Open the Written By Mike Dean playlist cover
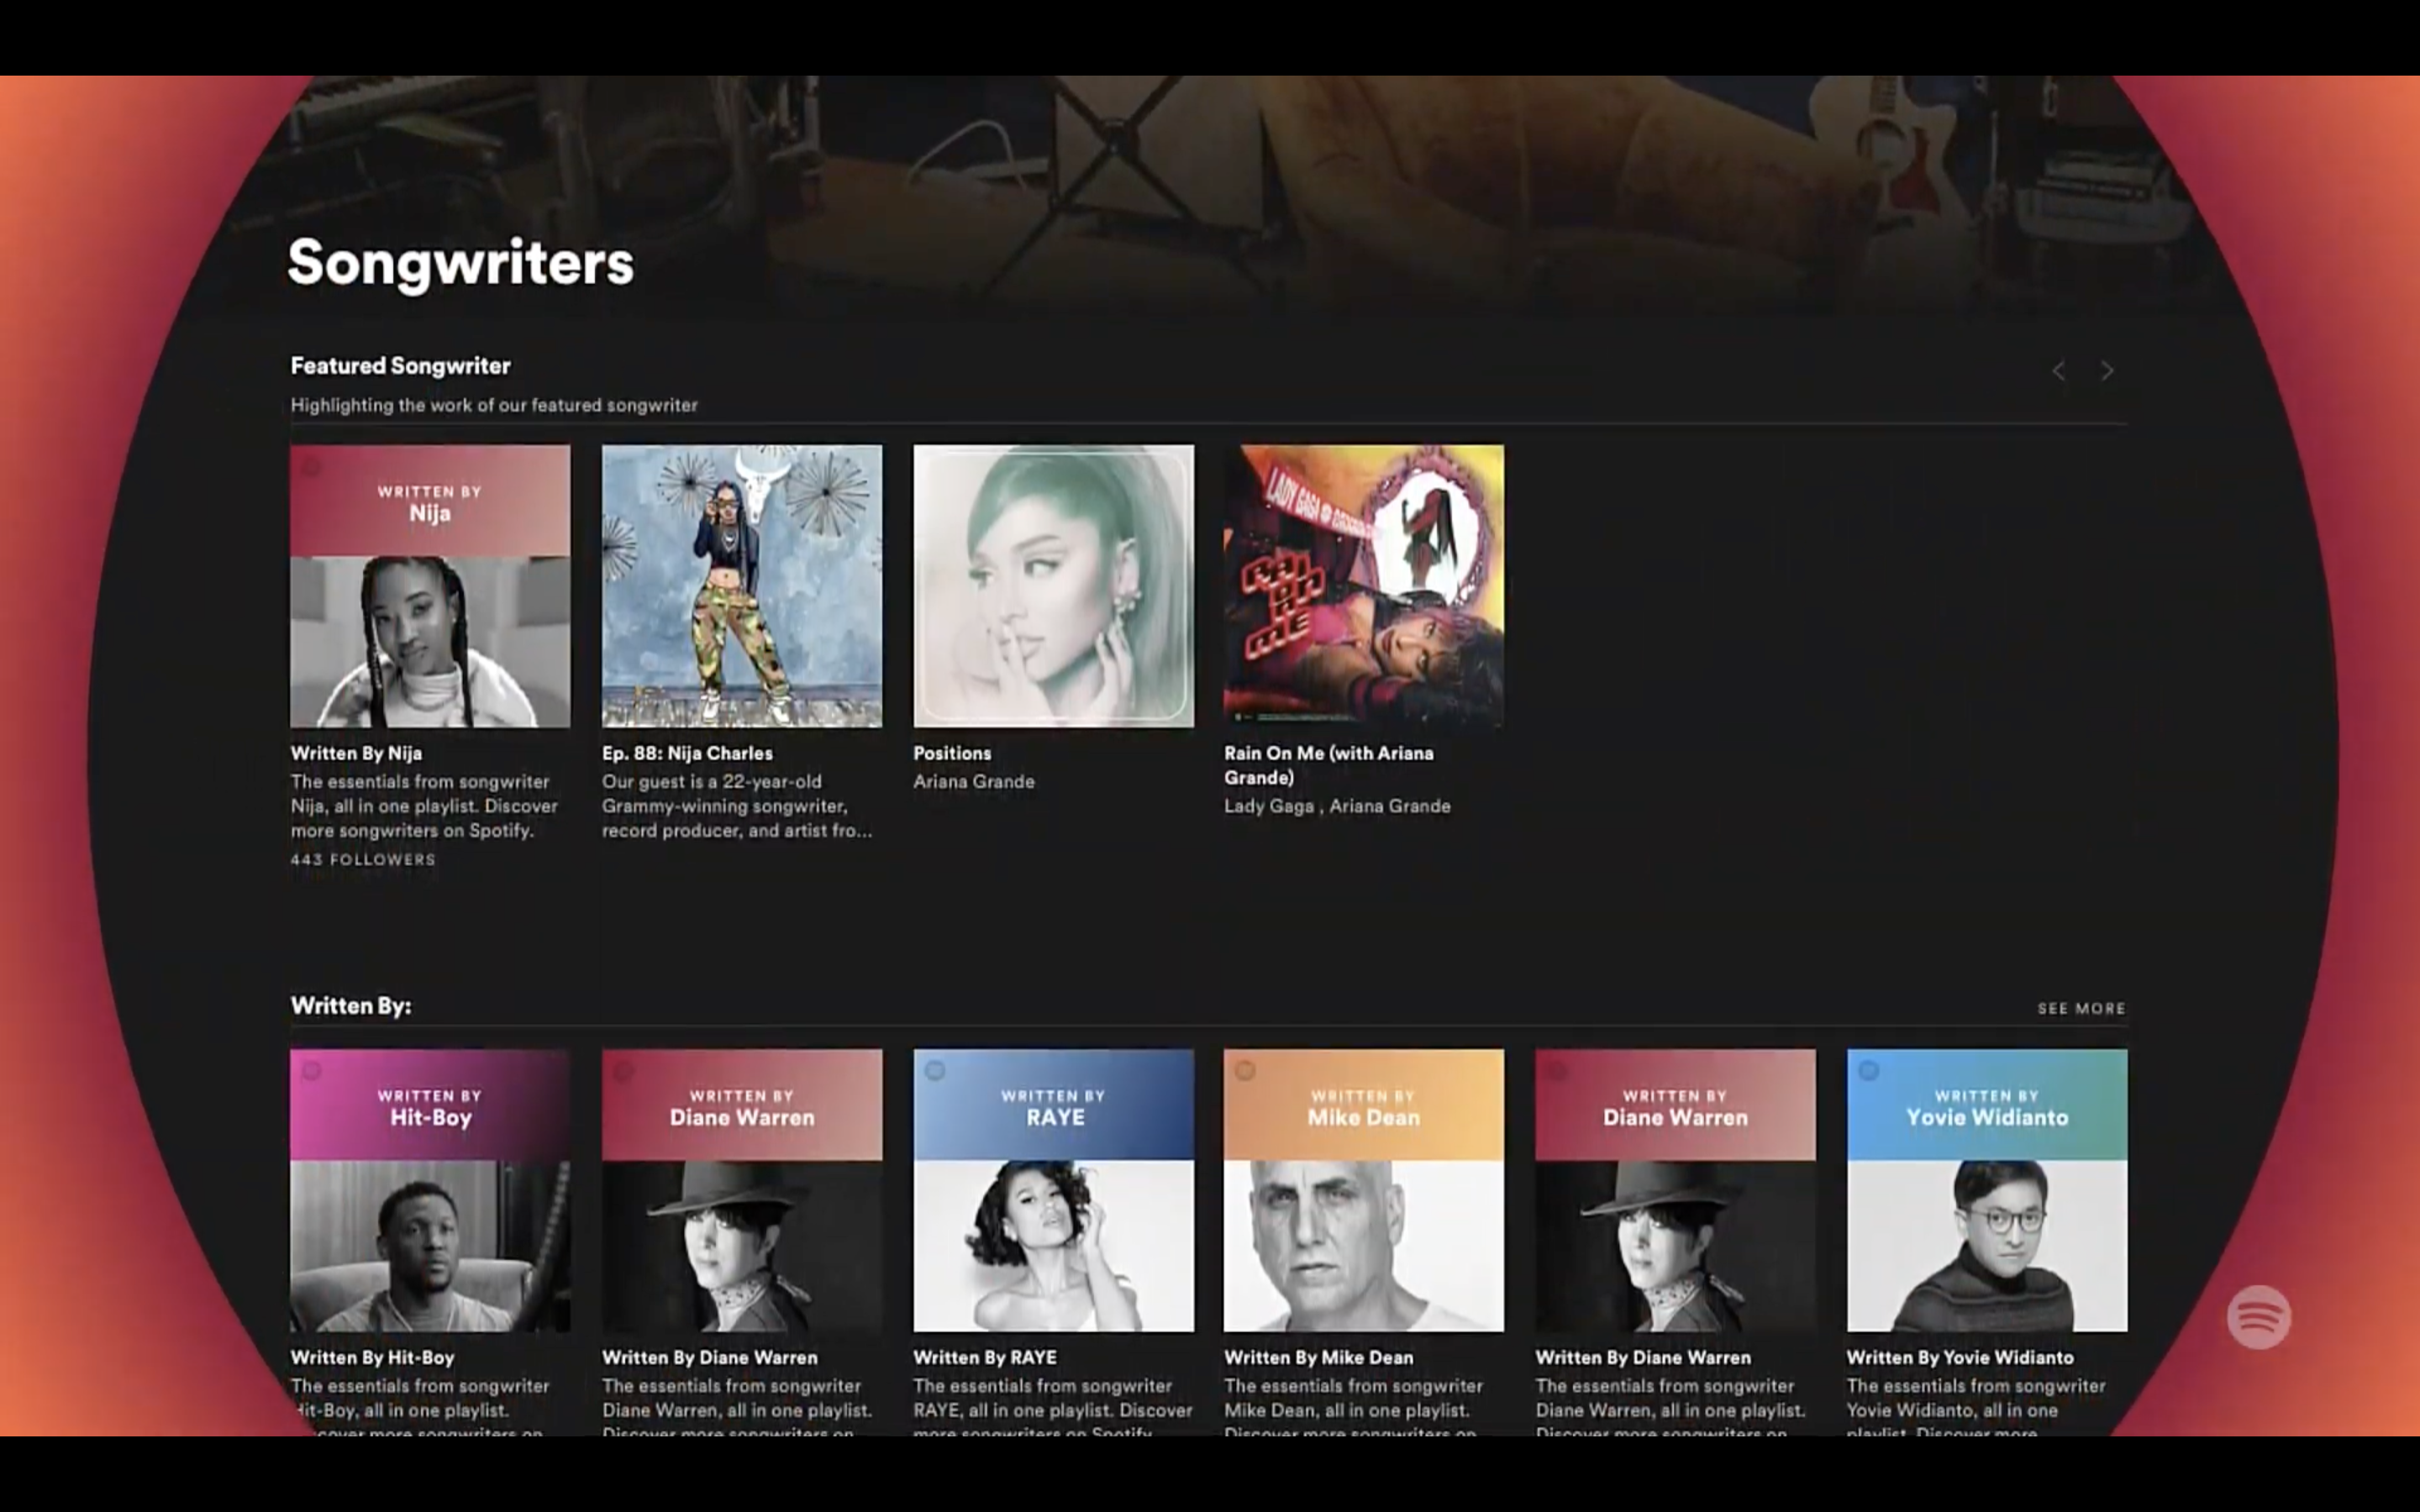This screenshot has width=2420, height=1512. (x=1364, y=1190)
